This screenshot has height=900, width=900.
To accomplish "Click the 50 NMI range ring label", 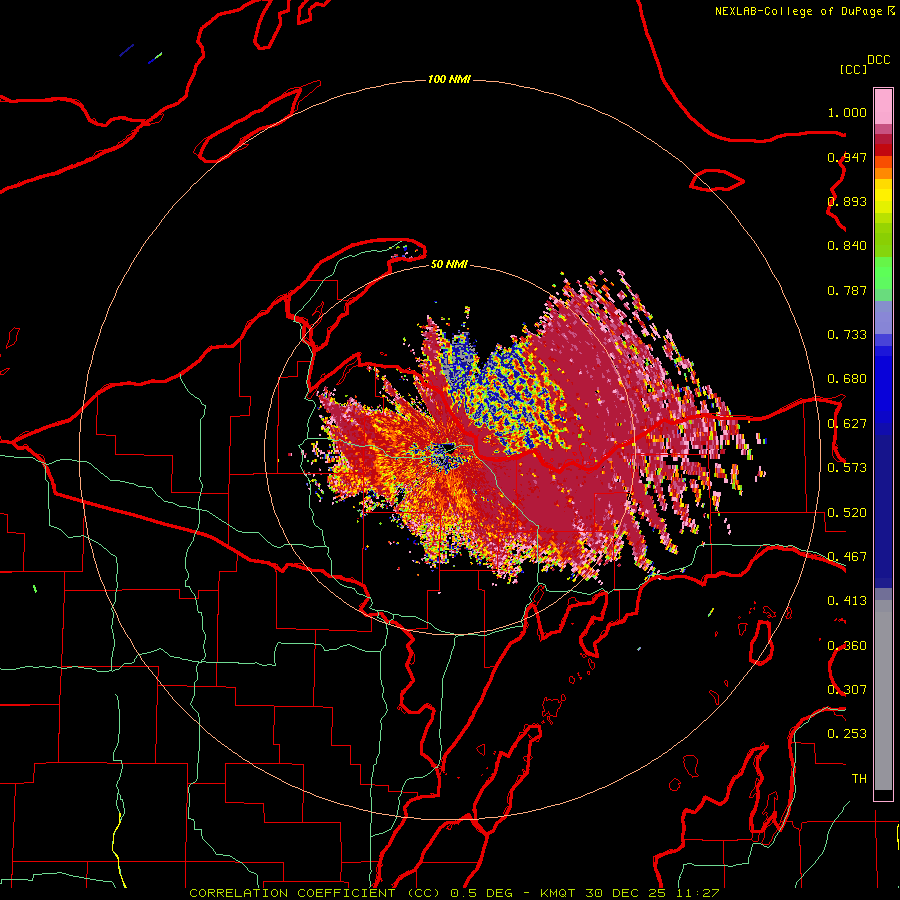I will (449, 264).
